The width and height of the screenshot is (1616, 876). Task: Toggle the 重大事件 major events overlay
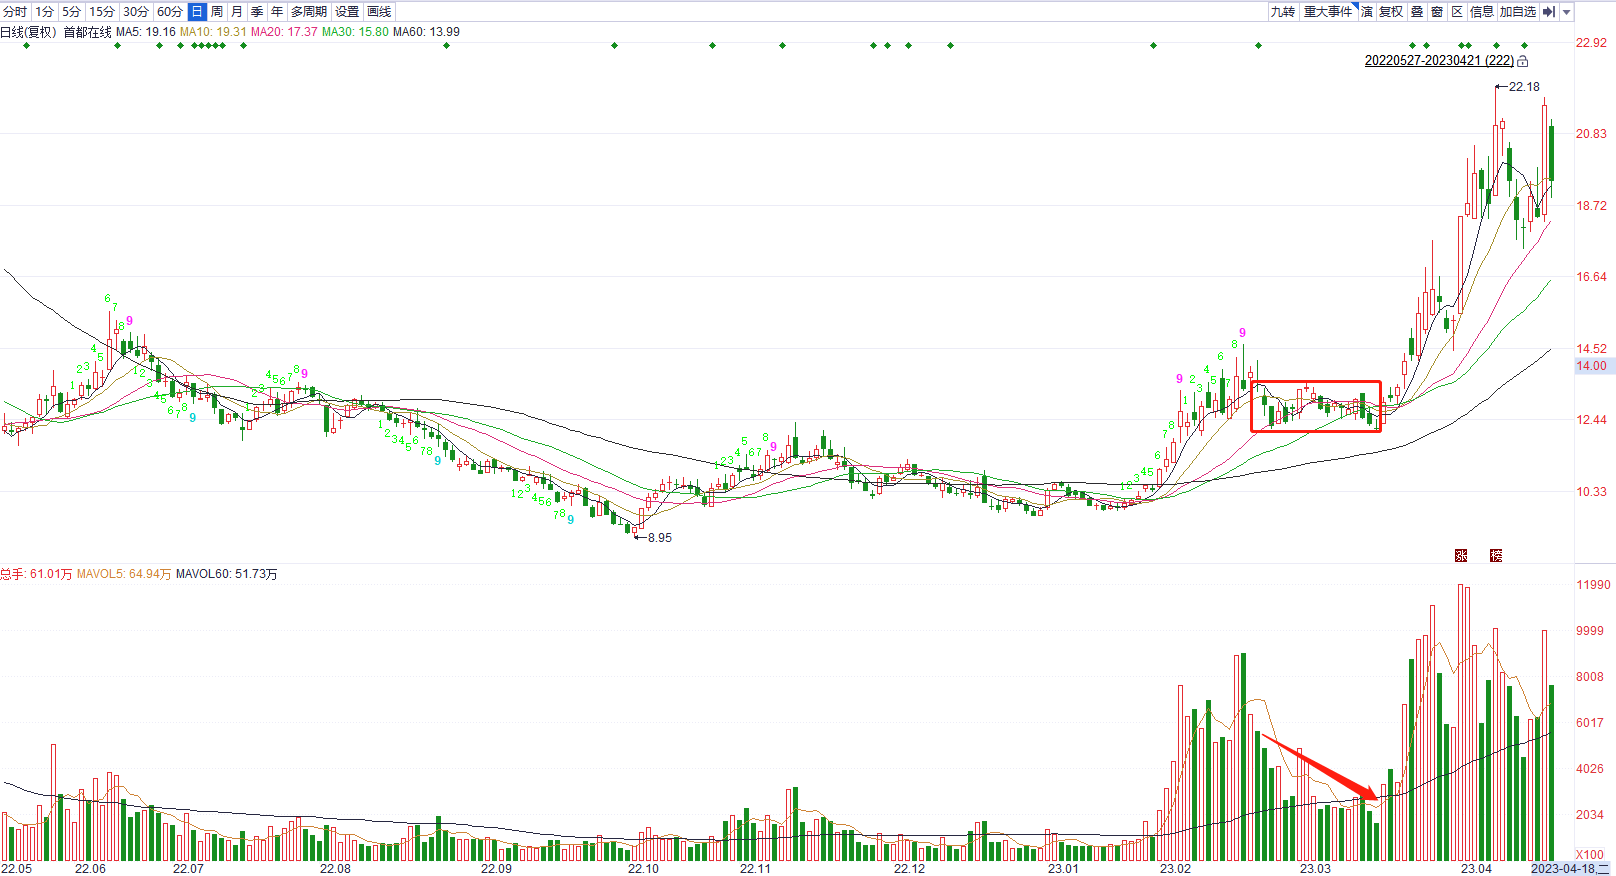[x=1328, y=12]
